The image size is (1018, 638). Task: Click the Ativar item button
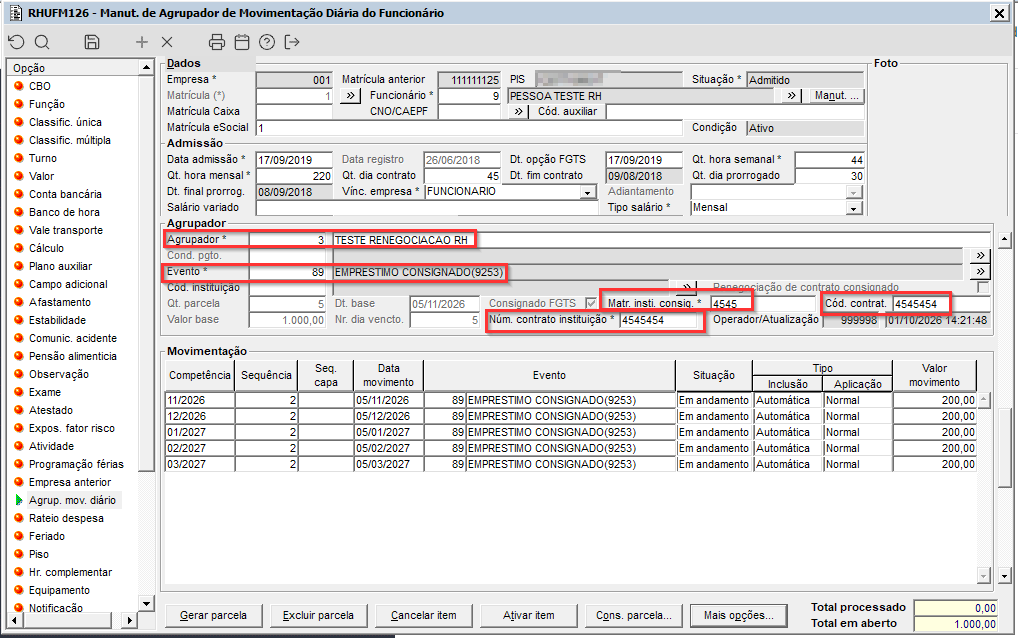click(528, 615)
